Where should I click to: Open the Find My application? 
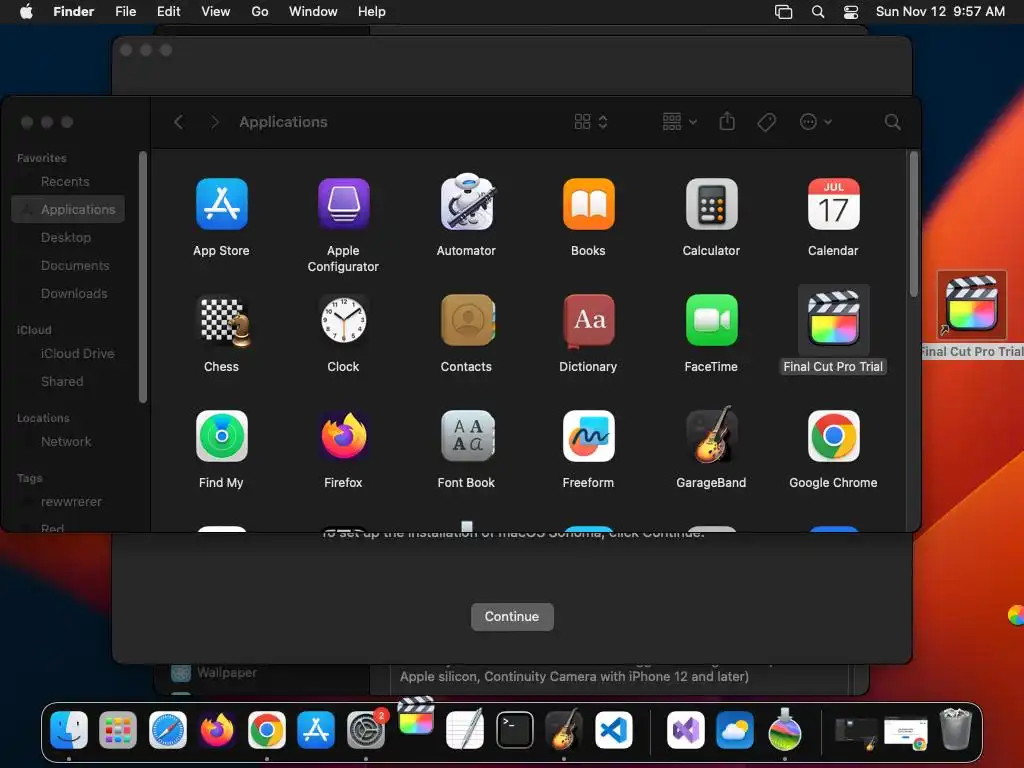tap(221, 436)
